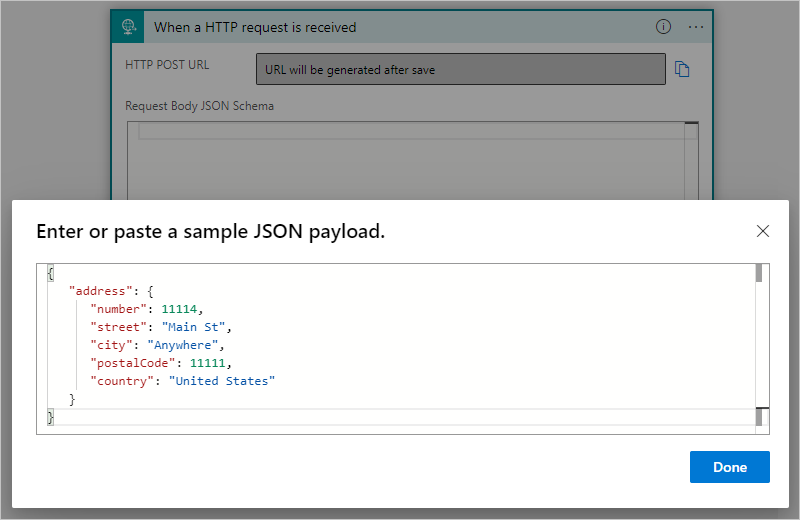
Task: Copy the HTTP POST URL
Action: pos(683,69)
